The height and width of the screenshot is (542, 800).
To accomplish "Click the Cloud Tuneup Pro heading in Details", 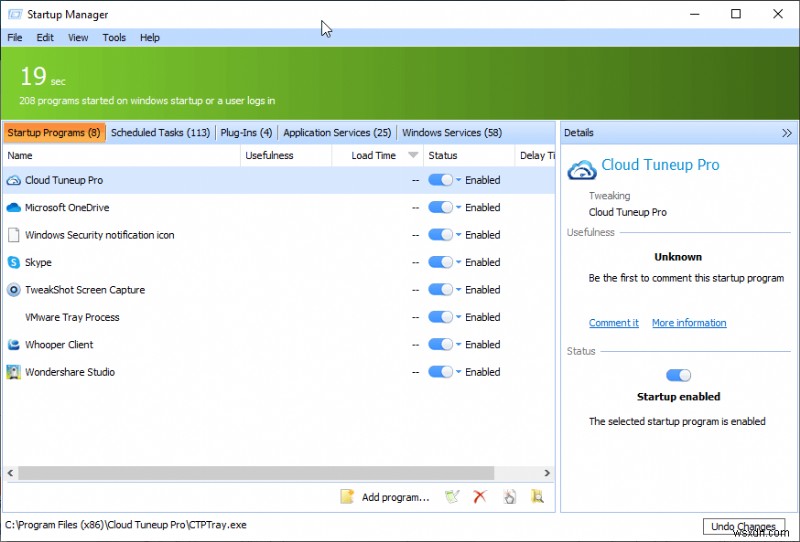I will coord(660,165).
